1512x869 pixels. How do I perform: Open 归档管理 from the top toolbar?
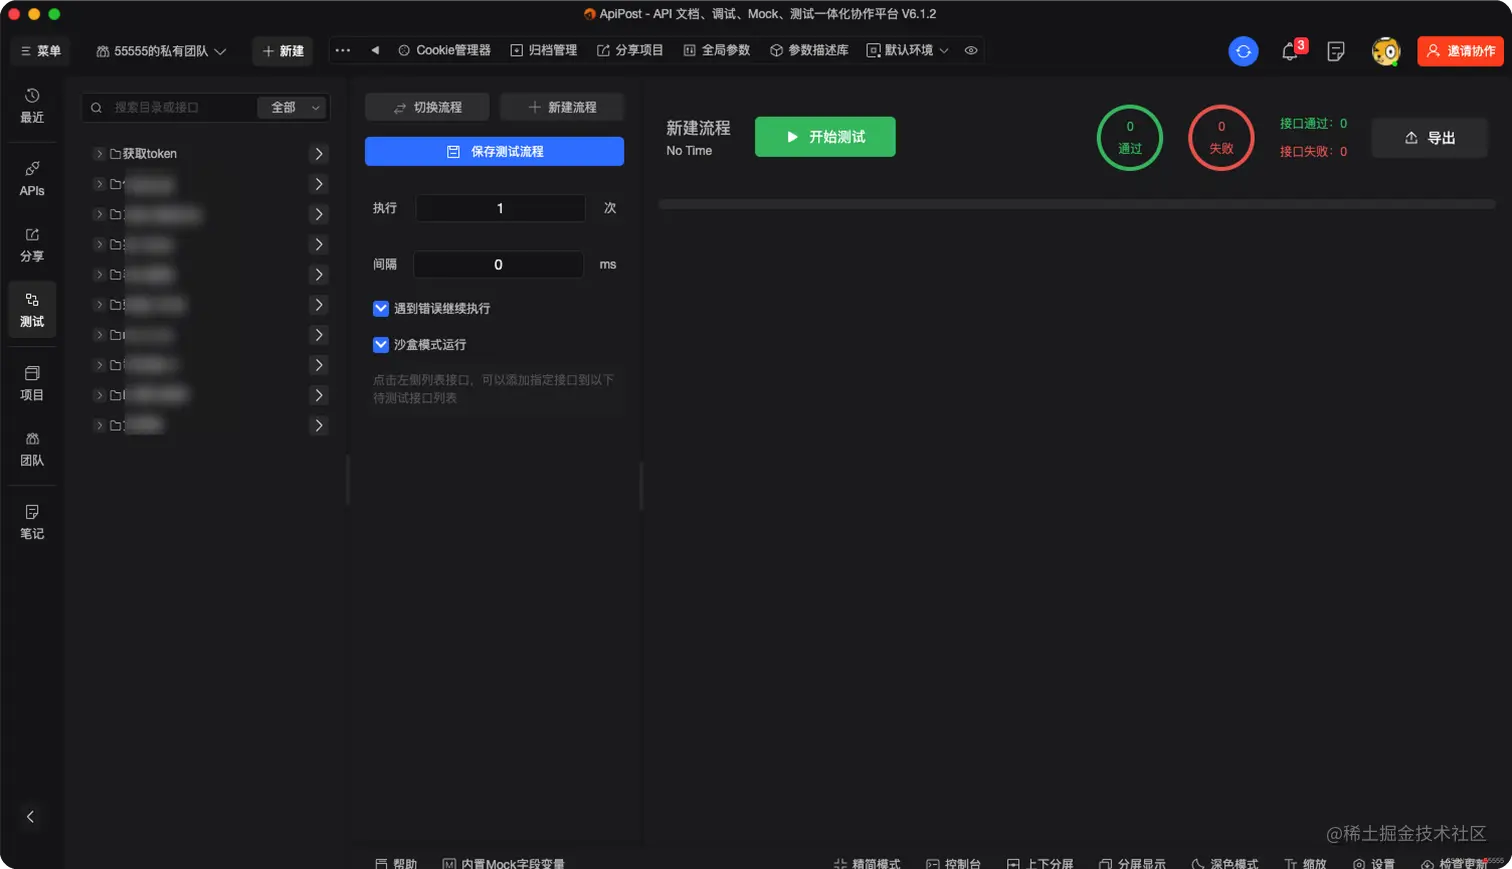[x=543, y=49]
